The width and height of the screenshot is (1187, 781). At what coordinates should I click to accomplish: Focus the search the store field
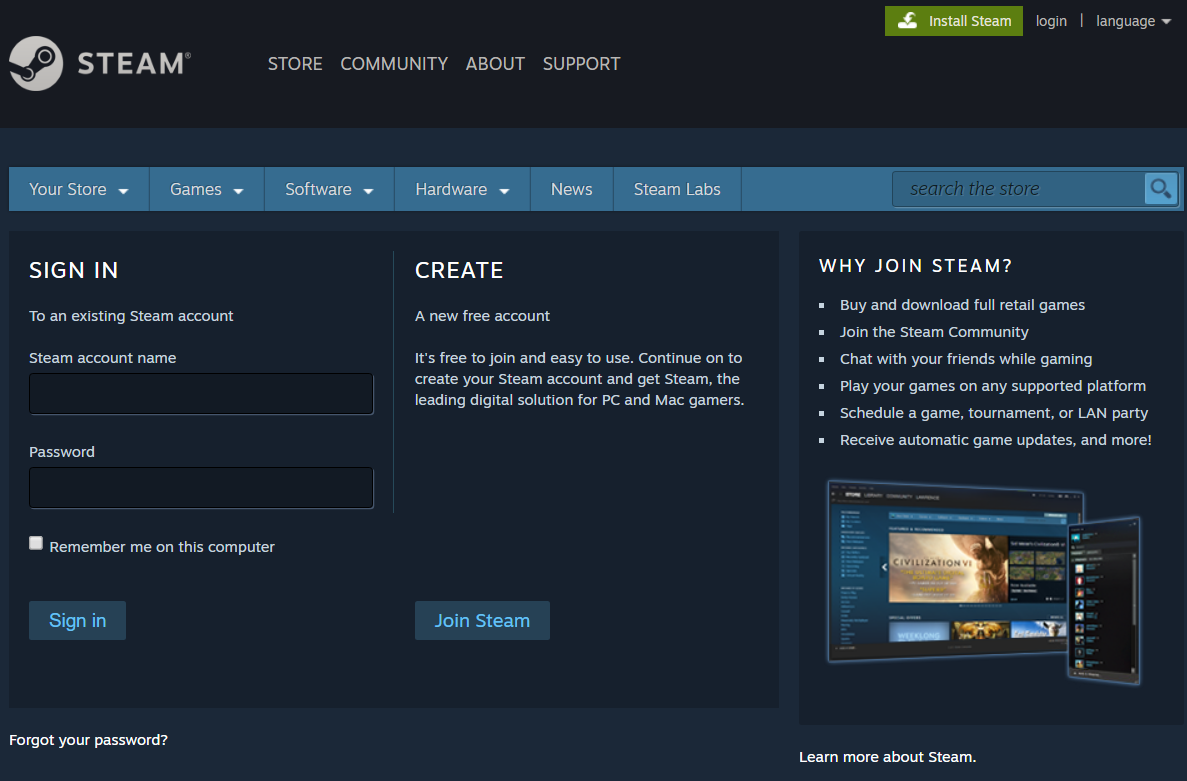[x=1018, y=188]
